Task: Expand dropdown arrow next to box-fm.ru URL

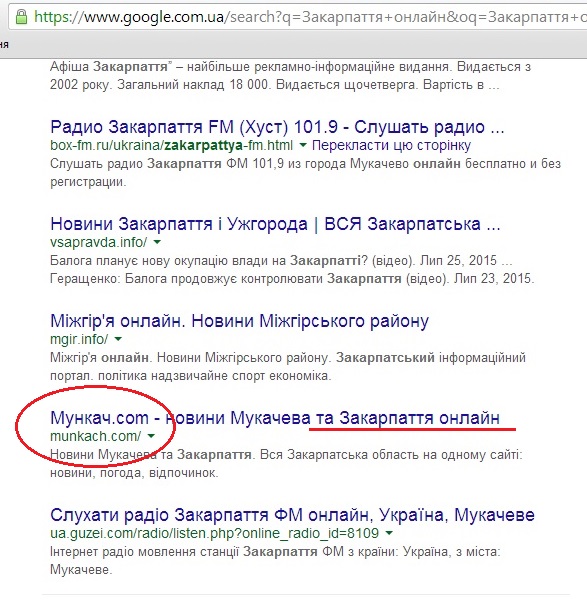Action: point(303,145)
